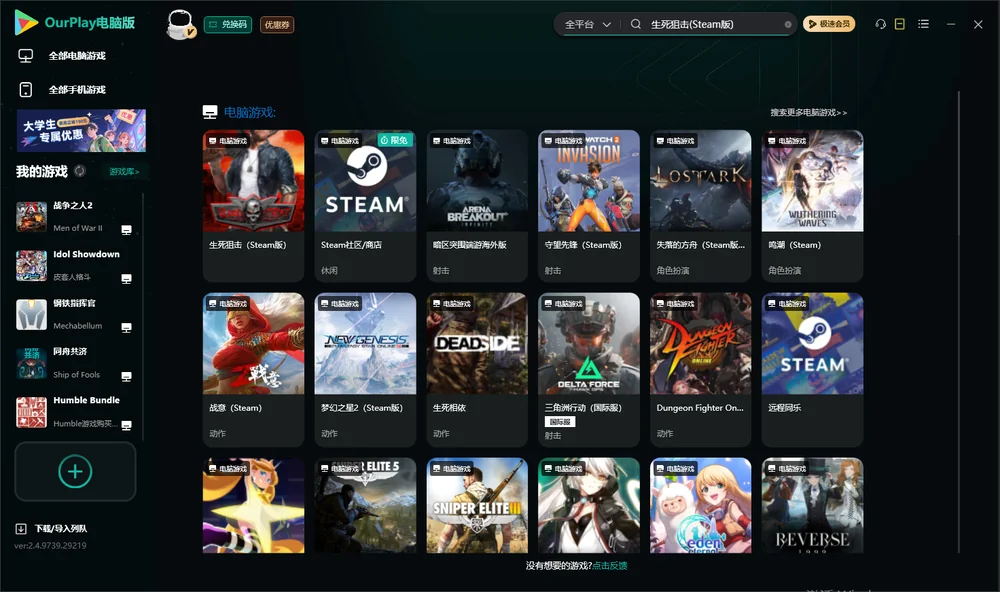Open the Lost Ark 失落的方舟 card
The image size is (1000, 592).
pyautogui.click(x=701, y=205)
